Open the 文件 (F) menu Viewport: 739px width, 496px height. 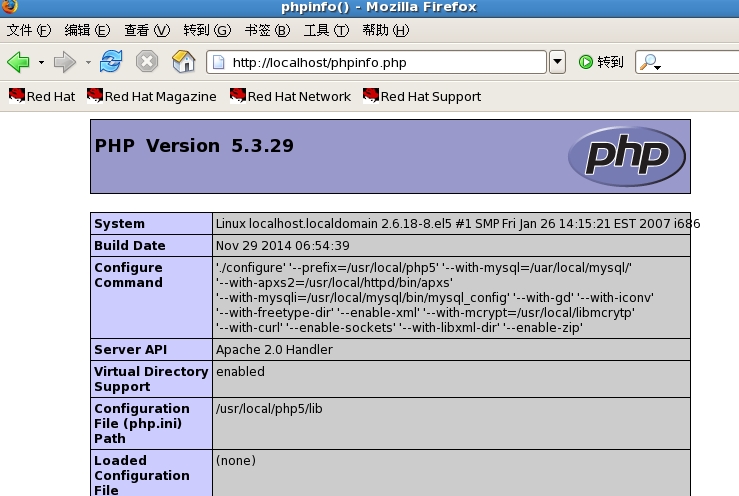[x=29, y=31]
